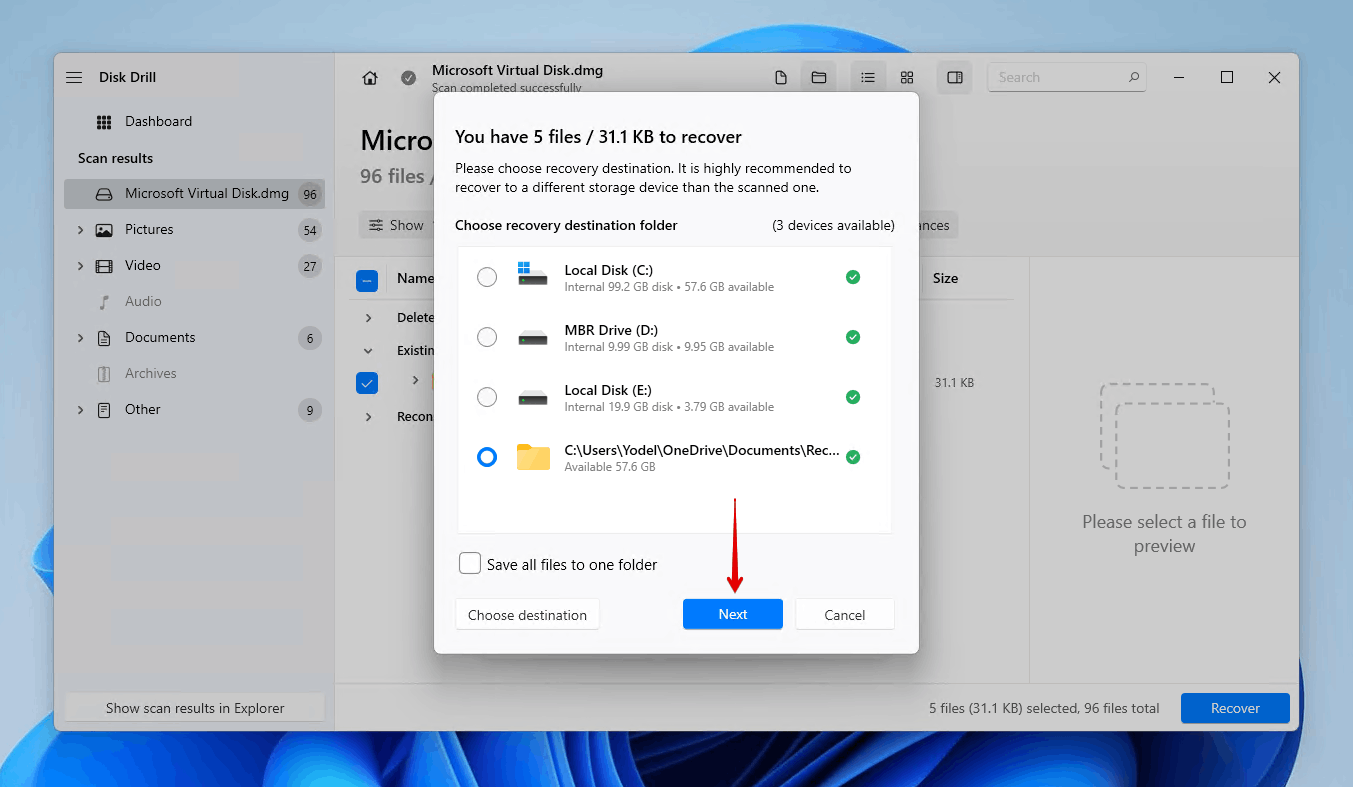Open the Video category in sidebar
This screenshot has width=1353, height=787.
(x=143, y=265)
